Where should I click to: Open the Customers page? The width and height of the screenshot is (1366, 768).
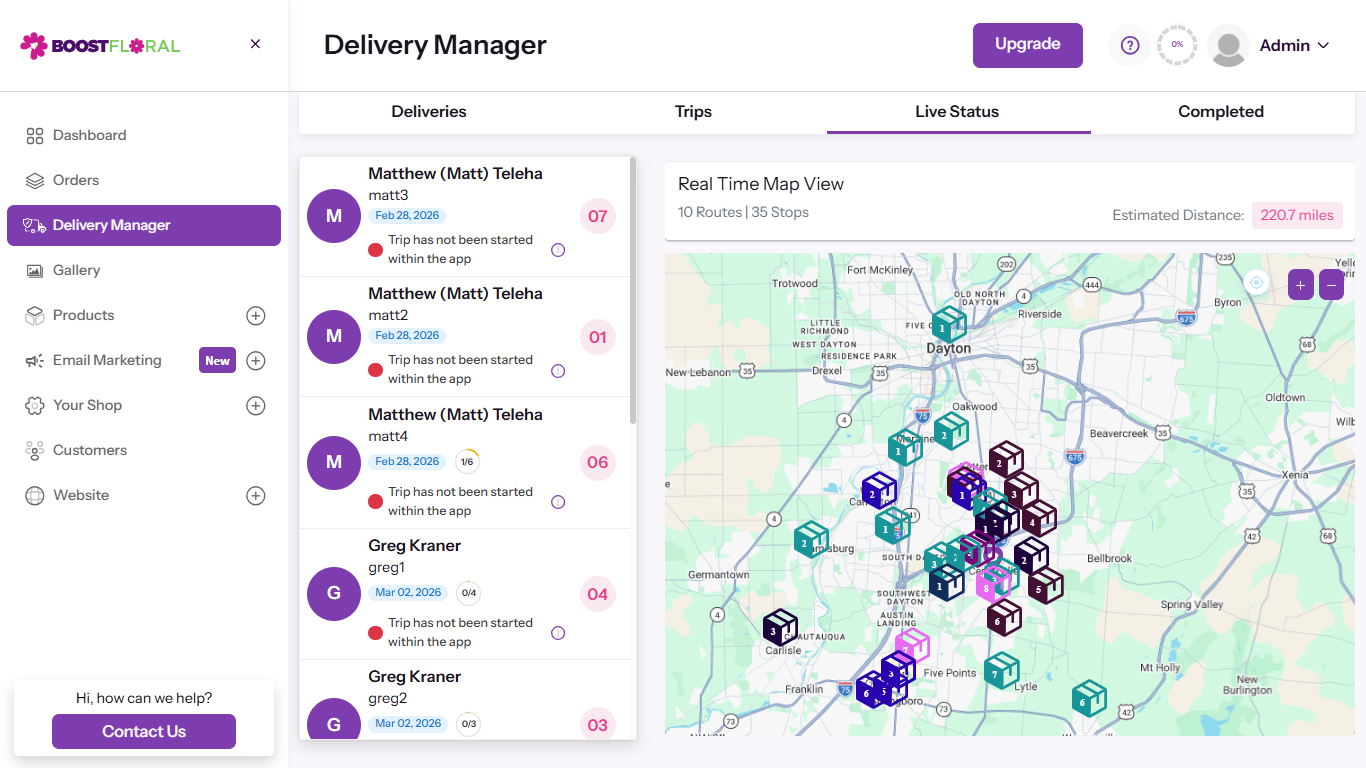click(x=144, y=450)
